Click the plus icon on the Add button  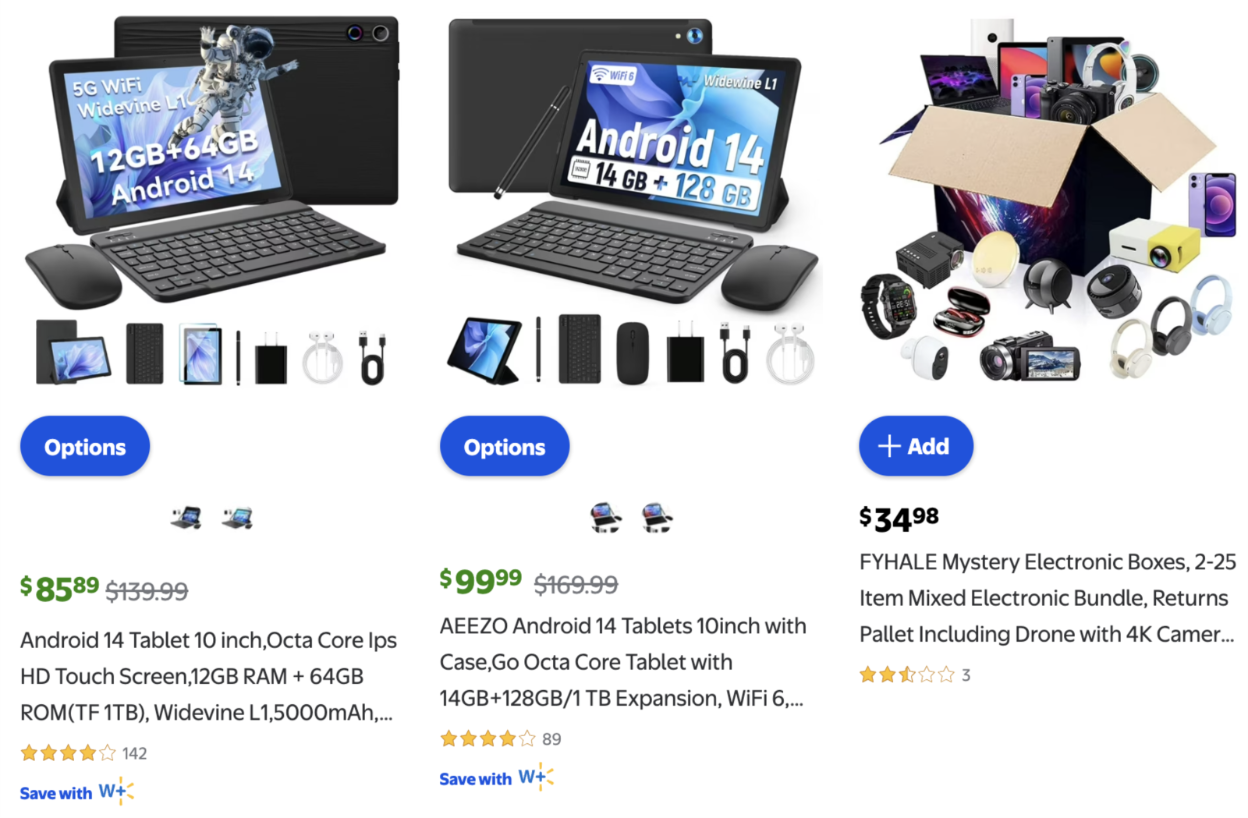tap(889, 446)
